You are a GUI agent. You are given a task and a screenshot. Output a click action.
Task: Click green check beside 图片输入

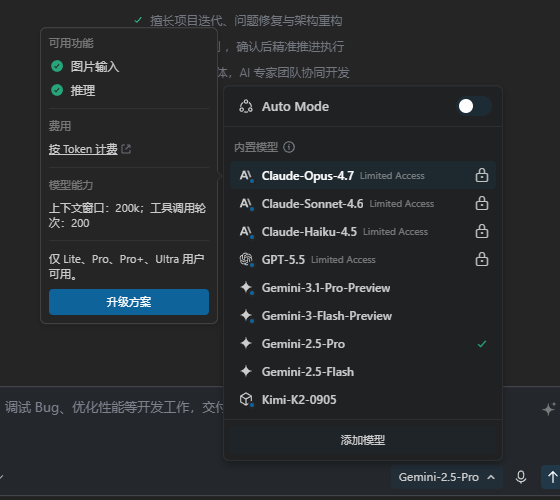pyautogui.click(x=57, y=66)
